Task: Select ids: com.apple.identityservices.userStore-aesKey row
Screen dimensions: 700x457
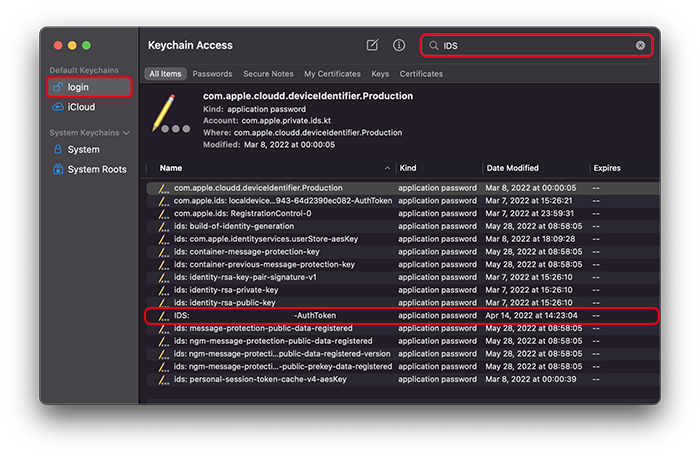Action: click(403, 239)
